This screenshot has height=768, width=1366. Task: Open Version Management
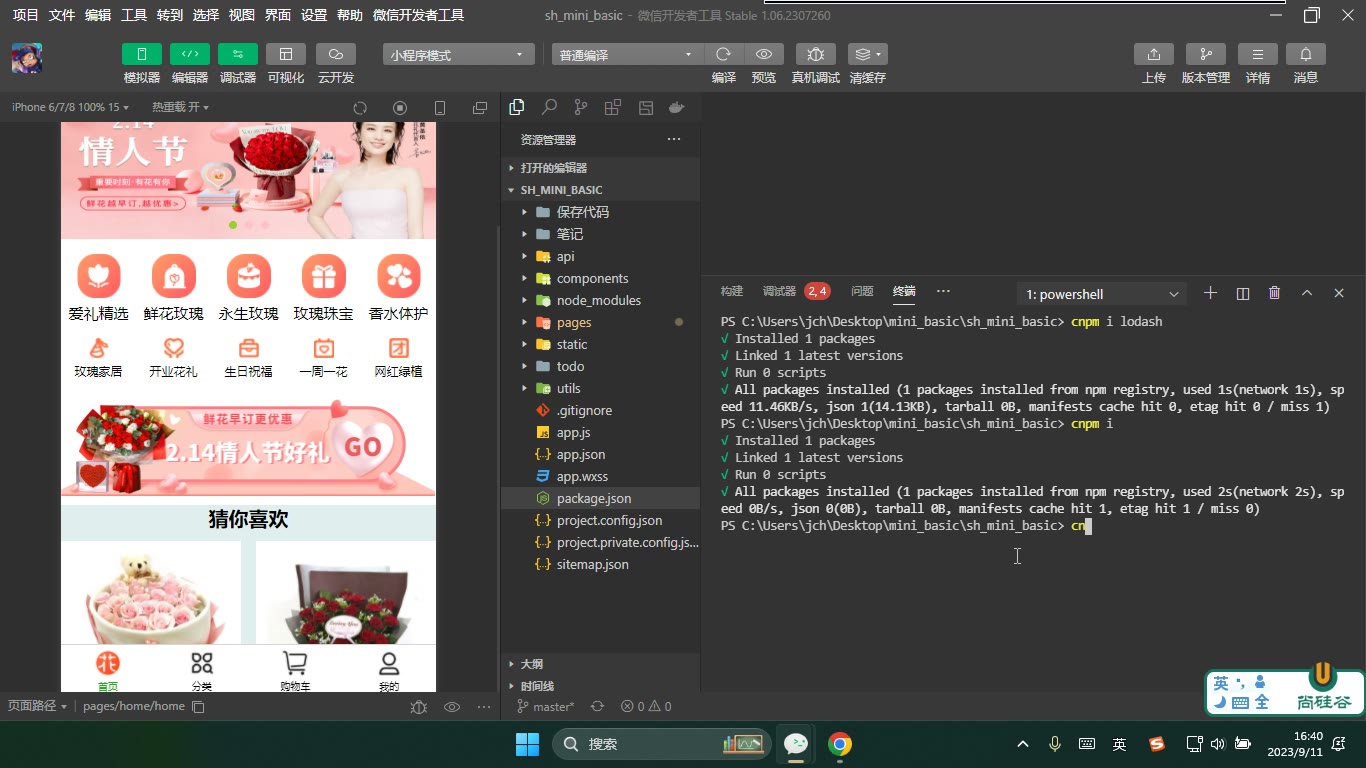(x=1206, y=54)
